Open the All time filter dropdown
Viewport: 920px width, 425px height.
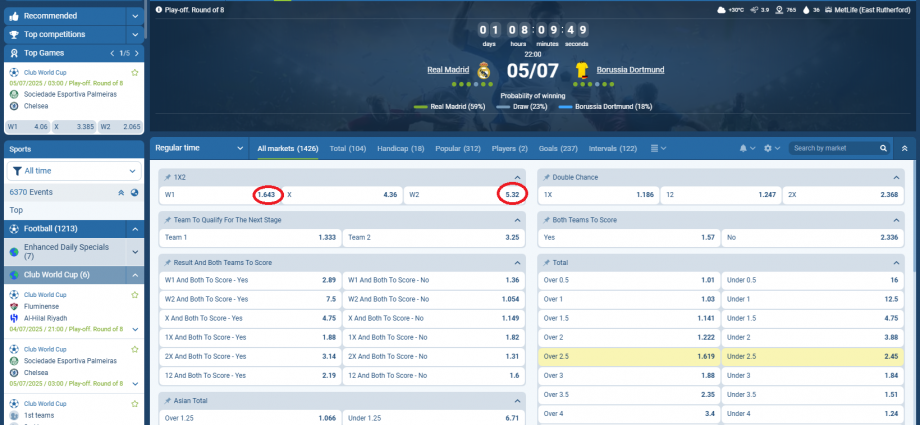pyautogui.click(x=74, y=171)
